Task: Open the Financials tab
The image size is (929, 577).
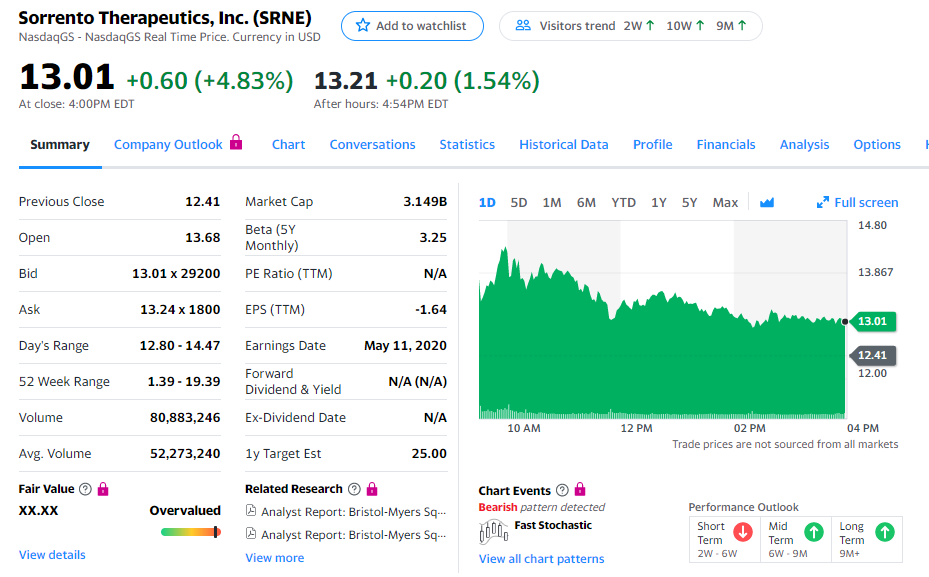Action: (726, 145)
